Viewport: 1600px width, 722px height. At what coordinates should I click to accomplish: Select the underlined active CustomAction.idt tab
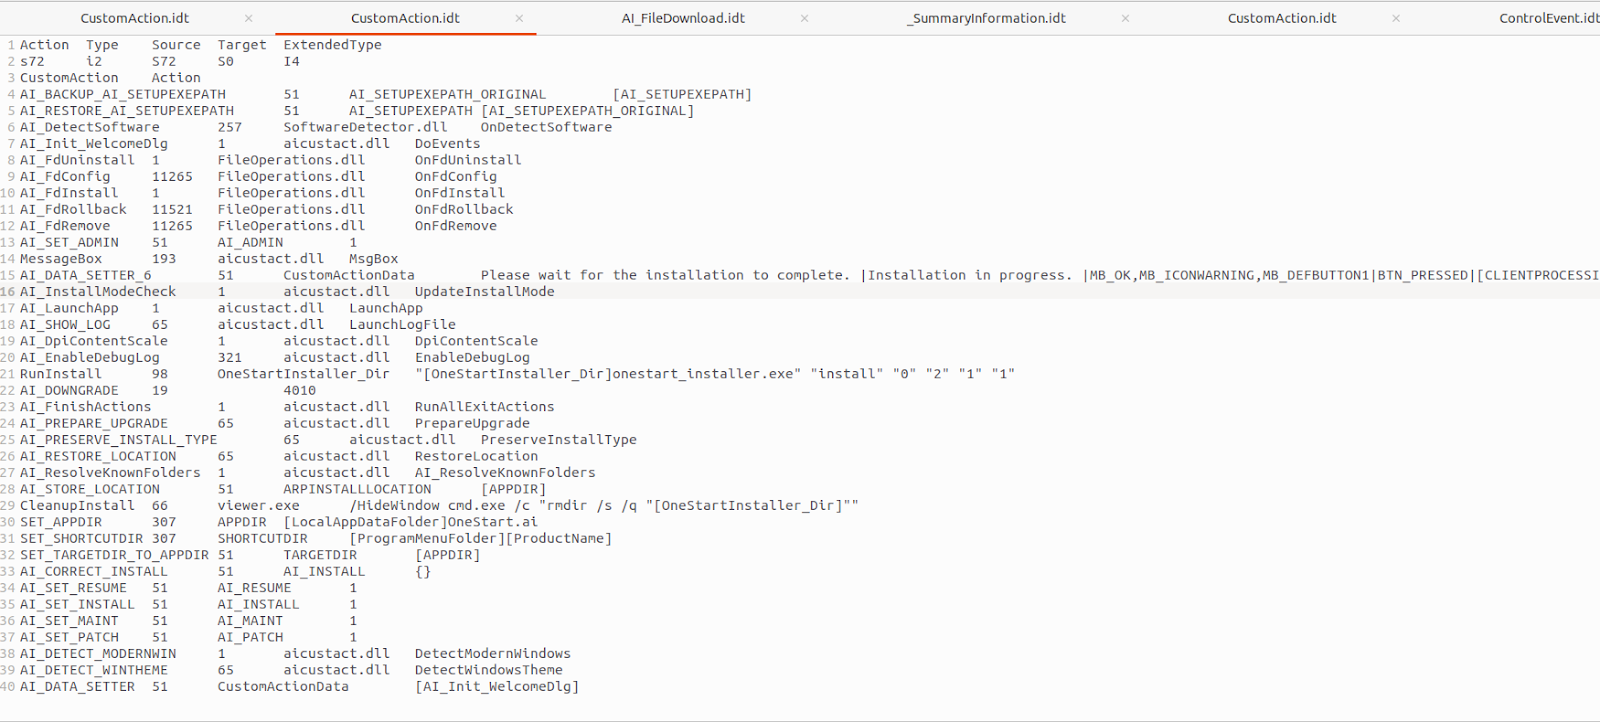click(x=405, y=18)
